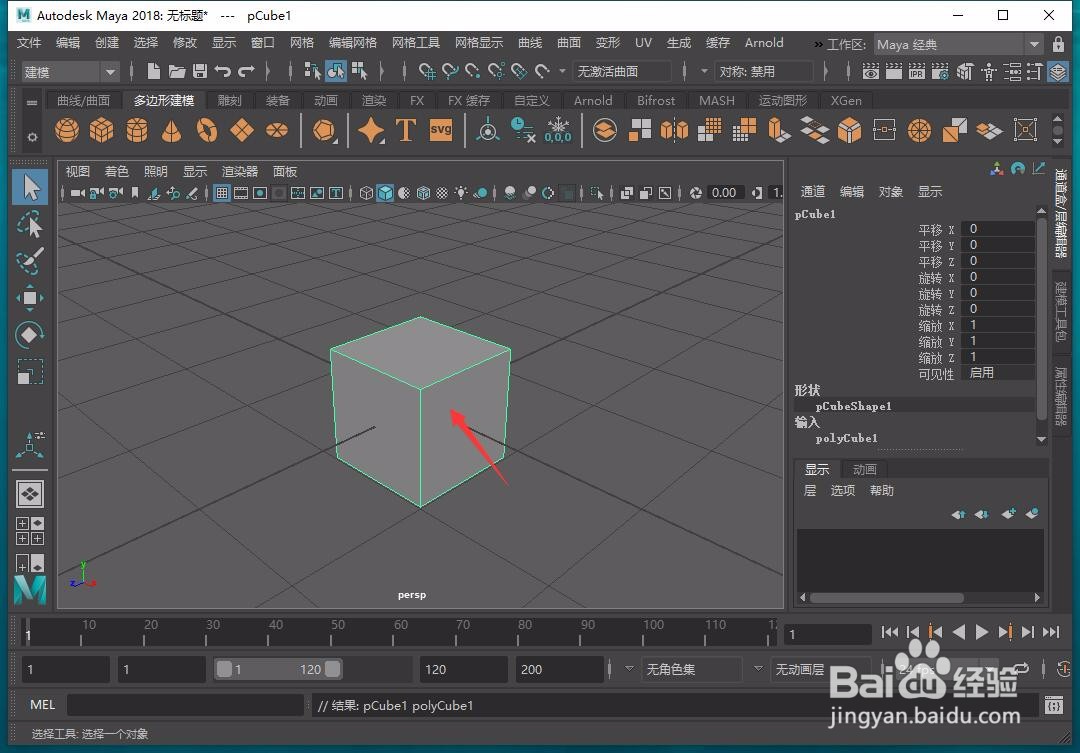Image resolution: width=1080 pixels, height=753 pixels.
Task: Play animation forward
Action: point(982,632)
